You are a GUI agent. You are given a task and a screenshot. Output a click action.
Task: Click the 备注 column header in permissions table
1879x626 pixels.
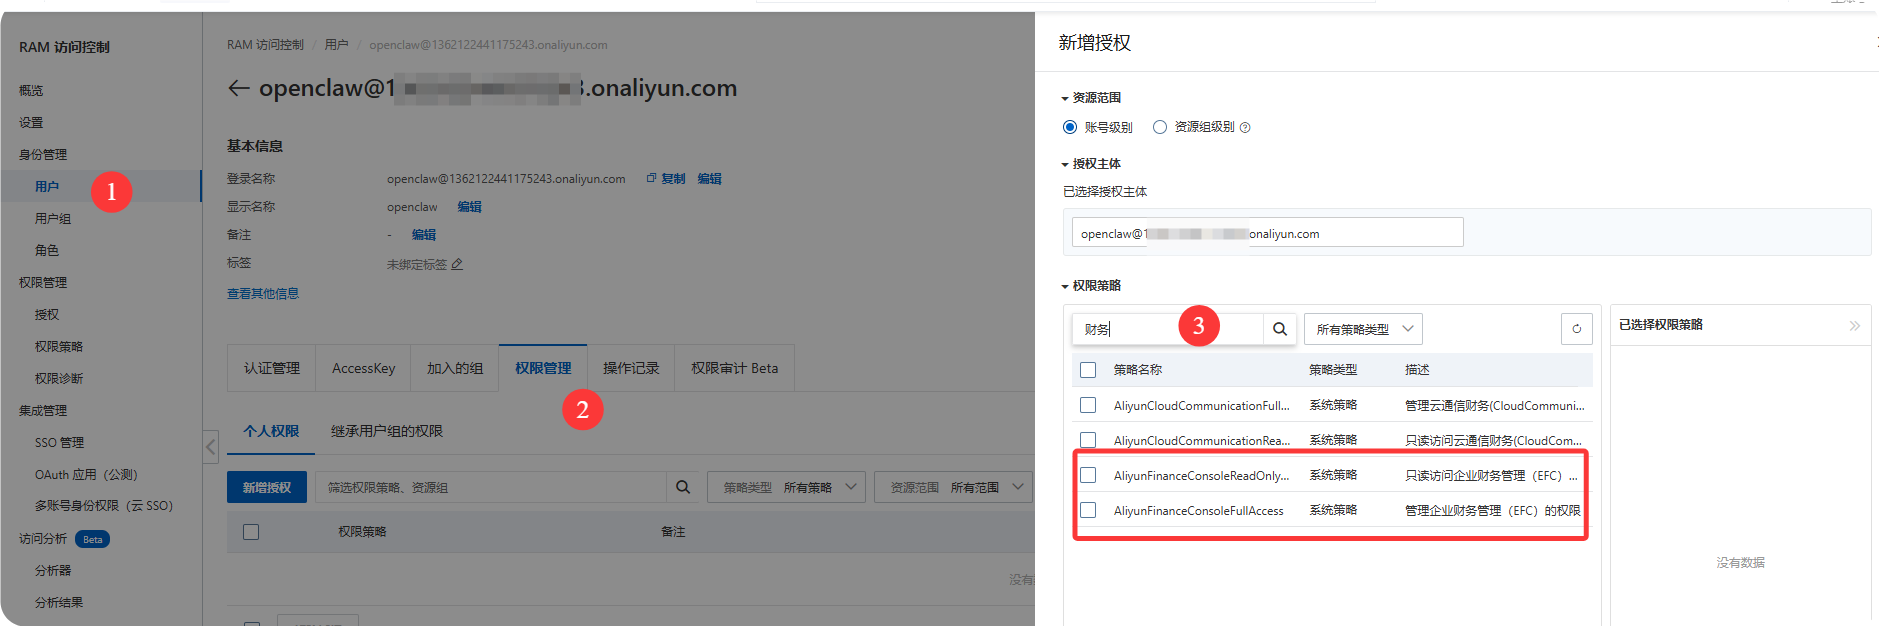click(673, 532)
